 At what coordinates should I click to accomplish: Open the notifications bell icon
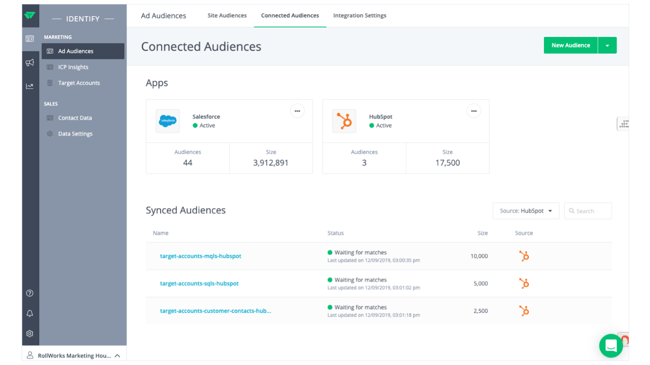(30, 314)
